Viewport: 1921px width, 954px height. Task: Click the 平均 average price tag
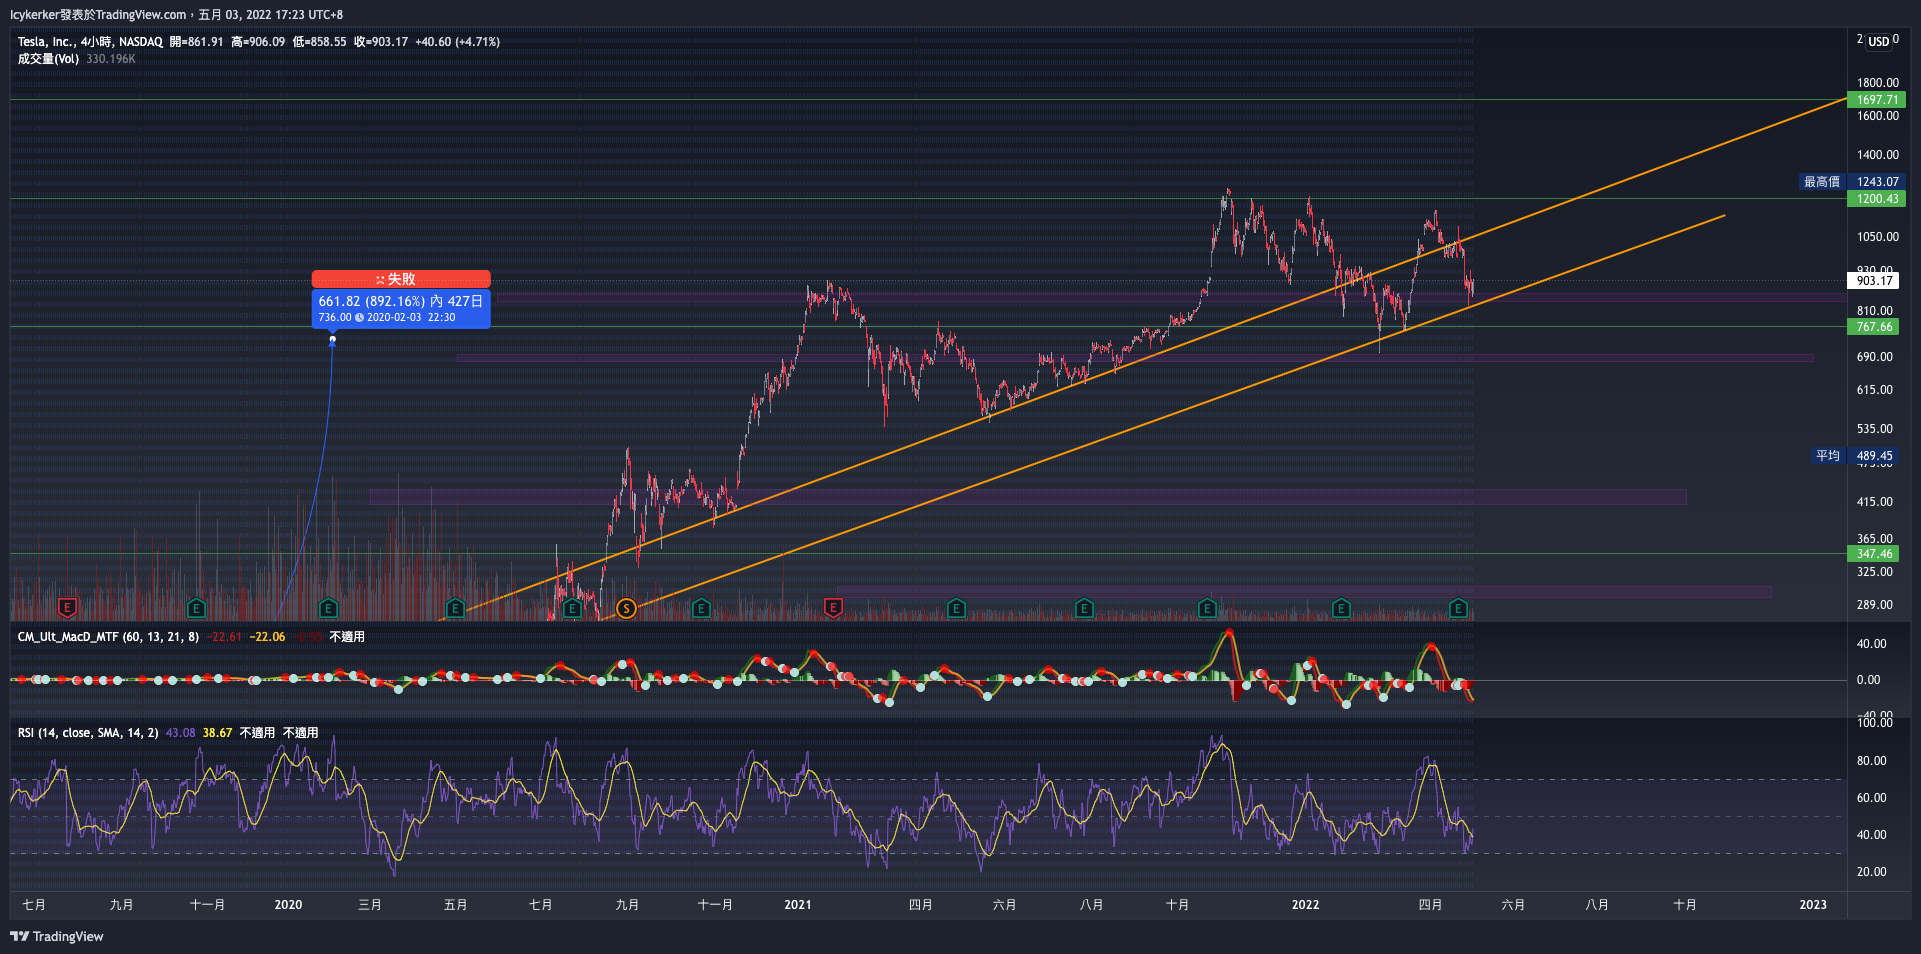[1828, 456]
